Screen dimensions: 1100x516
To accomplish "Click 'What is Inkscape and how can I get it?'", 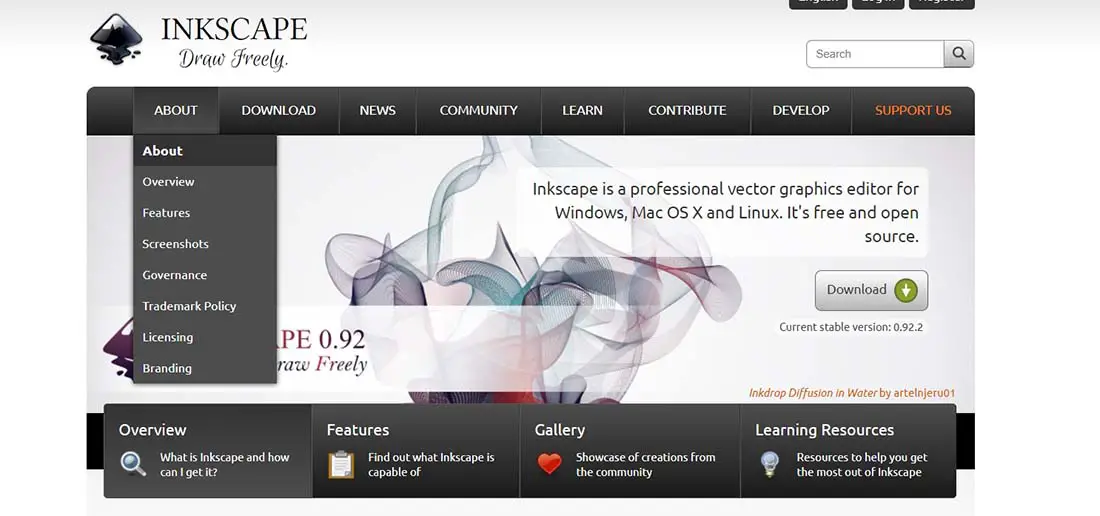I will pos(224,465).
